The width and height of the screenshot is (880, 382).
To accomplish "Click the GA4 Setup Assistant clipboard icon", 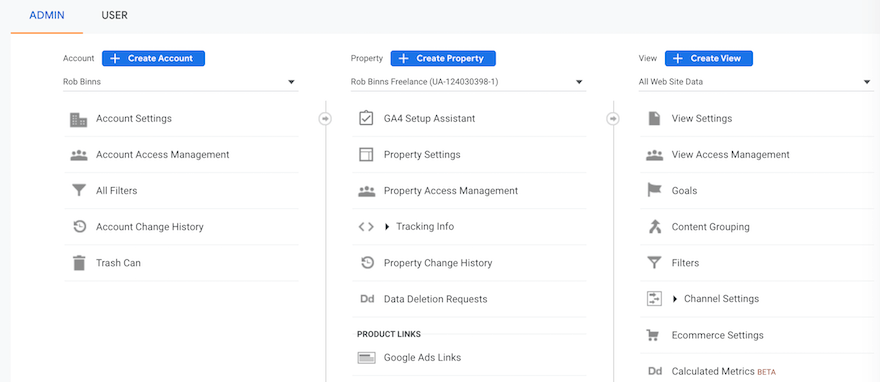I will point(366,118).
